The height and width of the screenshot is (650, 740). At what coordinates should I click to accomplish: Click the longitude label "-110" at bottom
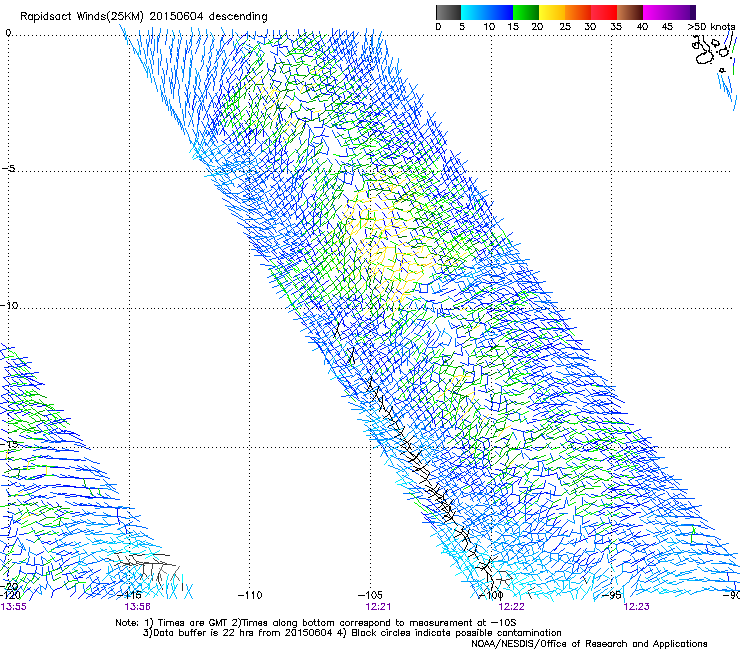[x=250, y=595]
